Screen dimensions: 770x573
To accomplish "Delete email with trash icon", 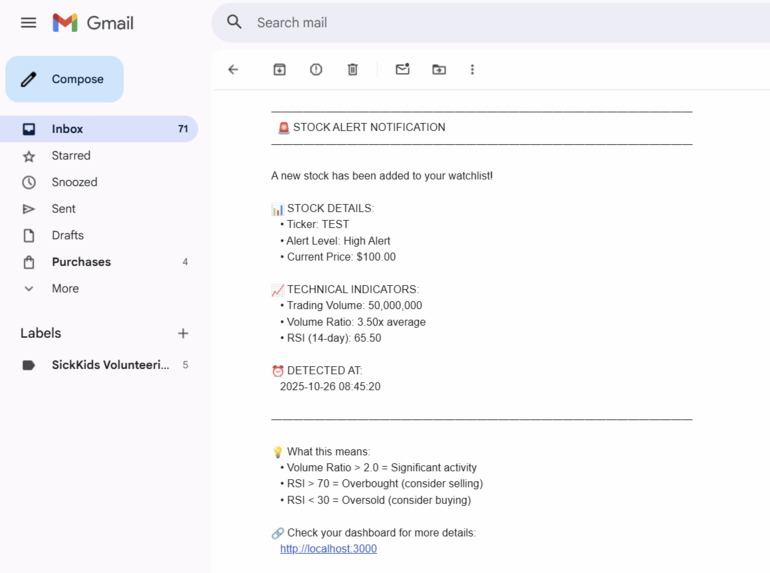I will pyautogui.click(x=353, y=70).
